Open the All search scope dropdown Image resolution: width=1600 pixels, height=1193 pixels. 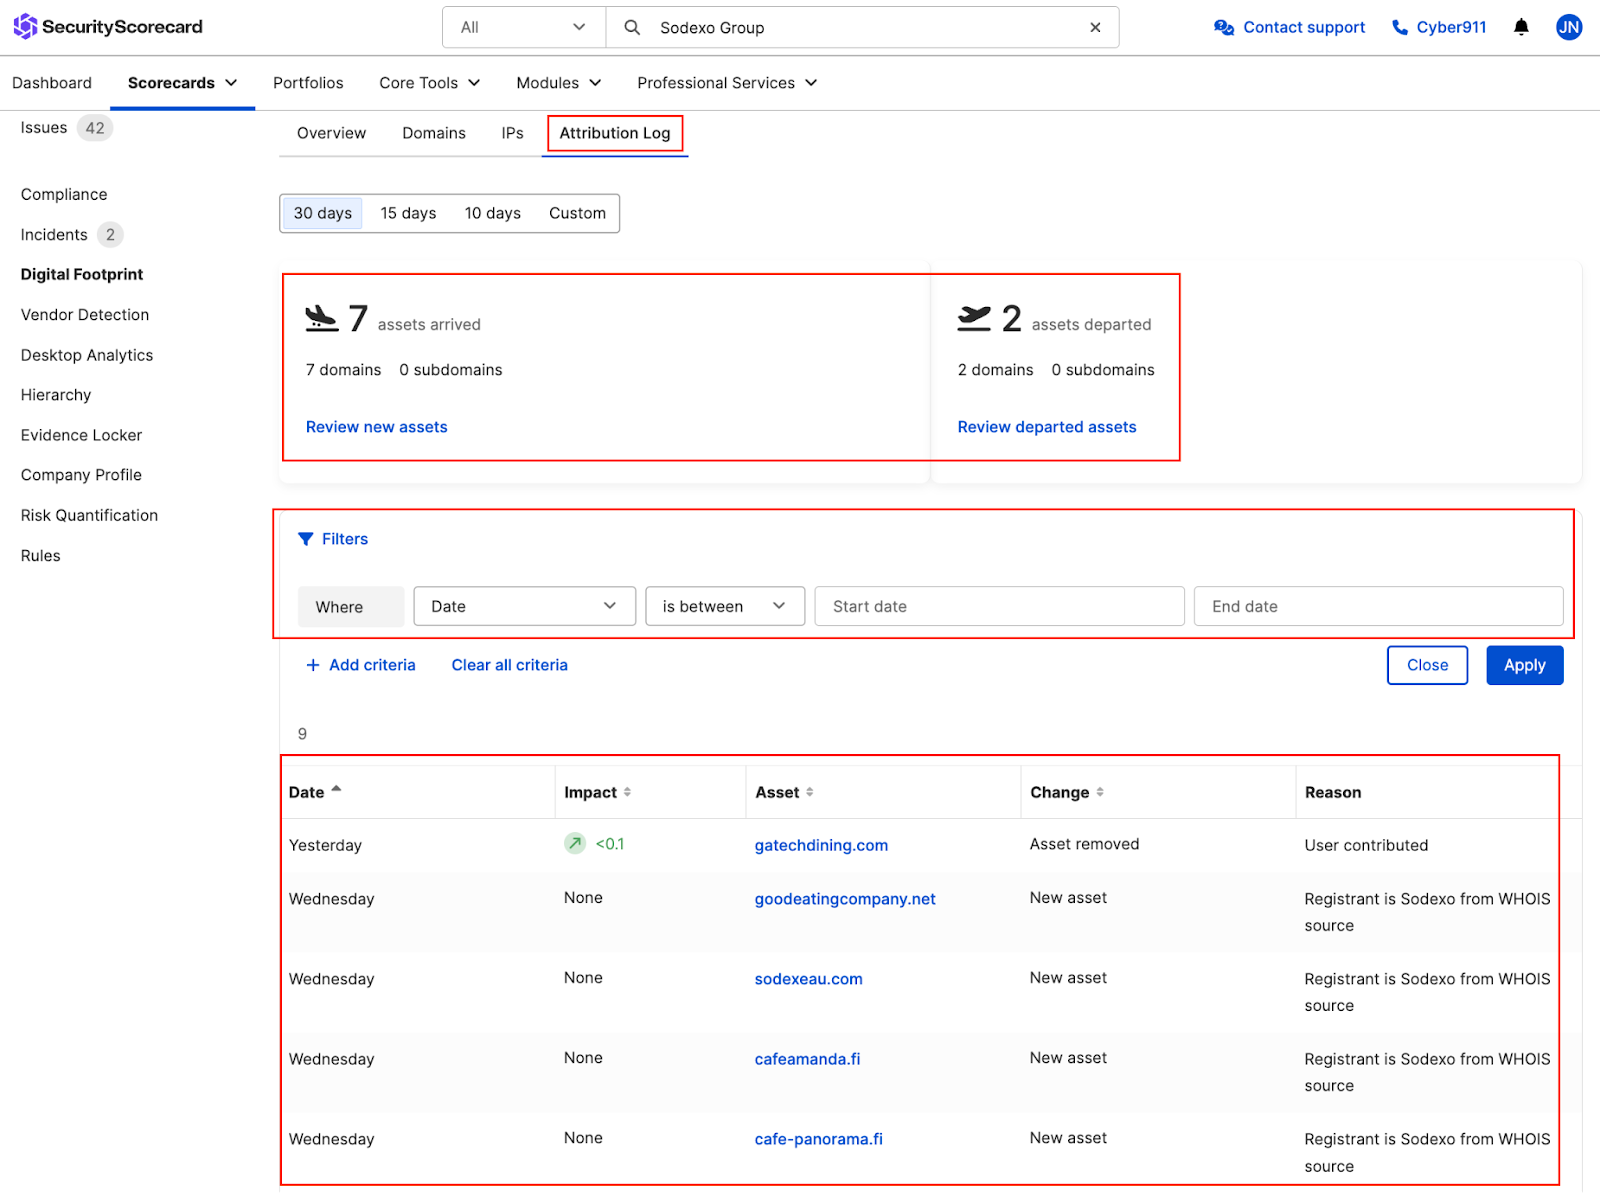(x=524, y=28)
